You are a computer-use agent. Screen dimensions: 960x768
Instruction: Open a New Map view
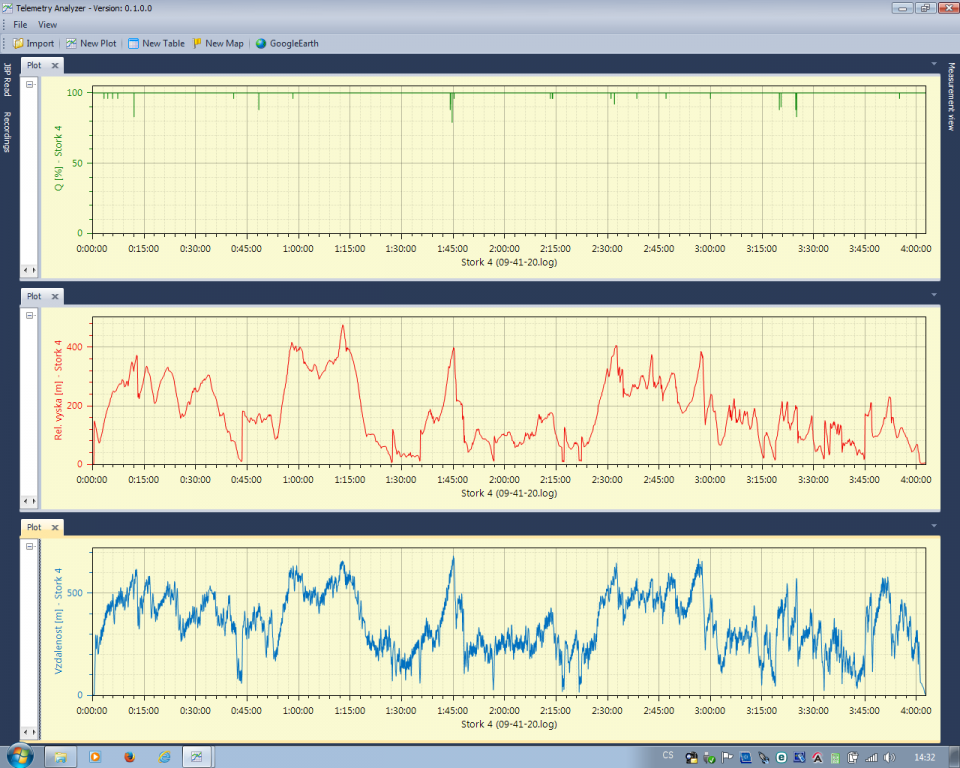pyautogui.click(x=218, y=43)
